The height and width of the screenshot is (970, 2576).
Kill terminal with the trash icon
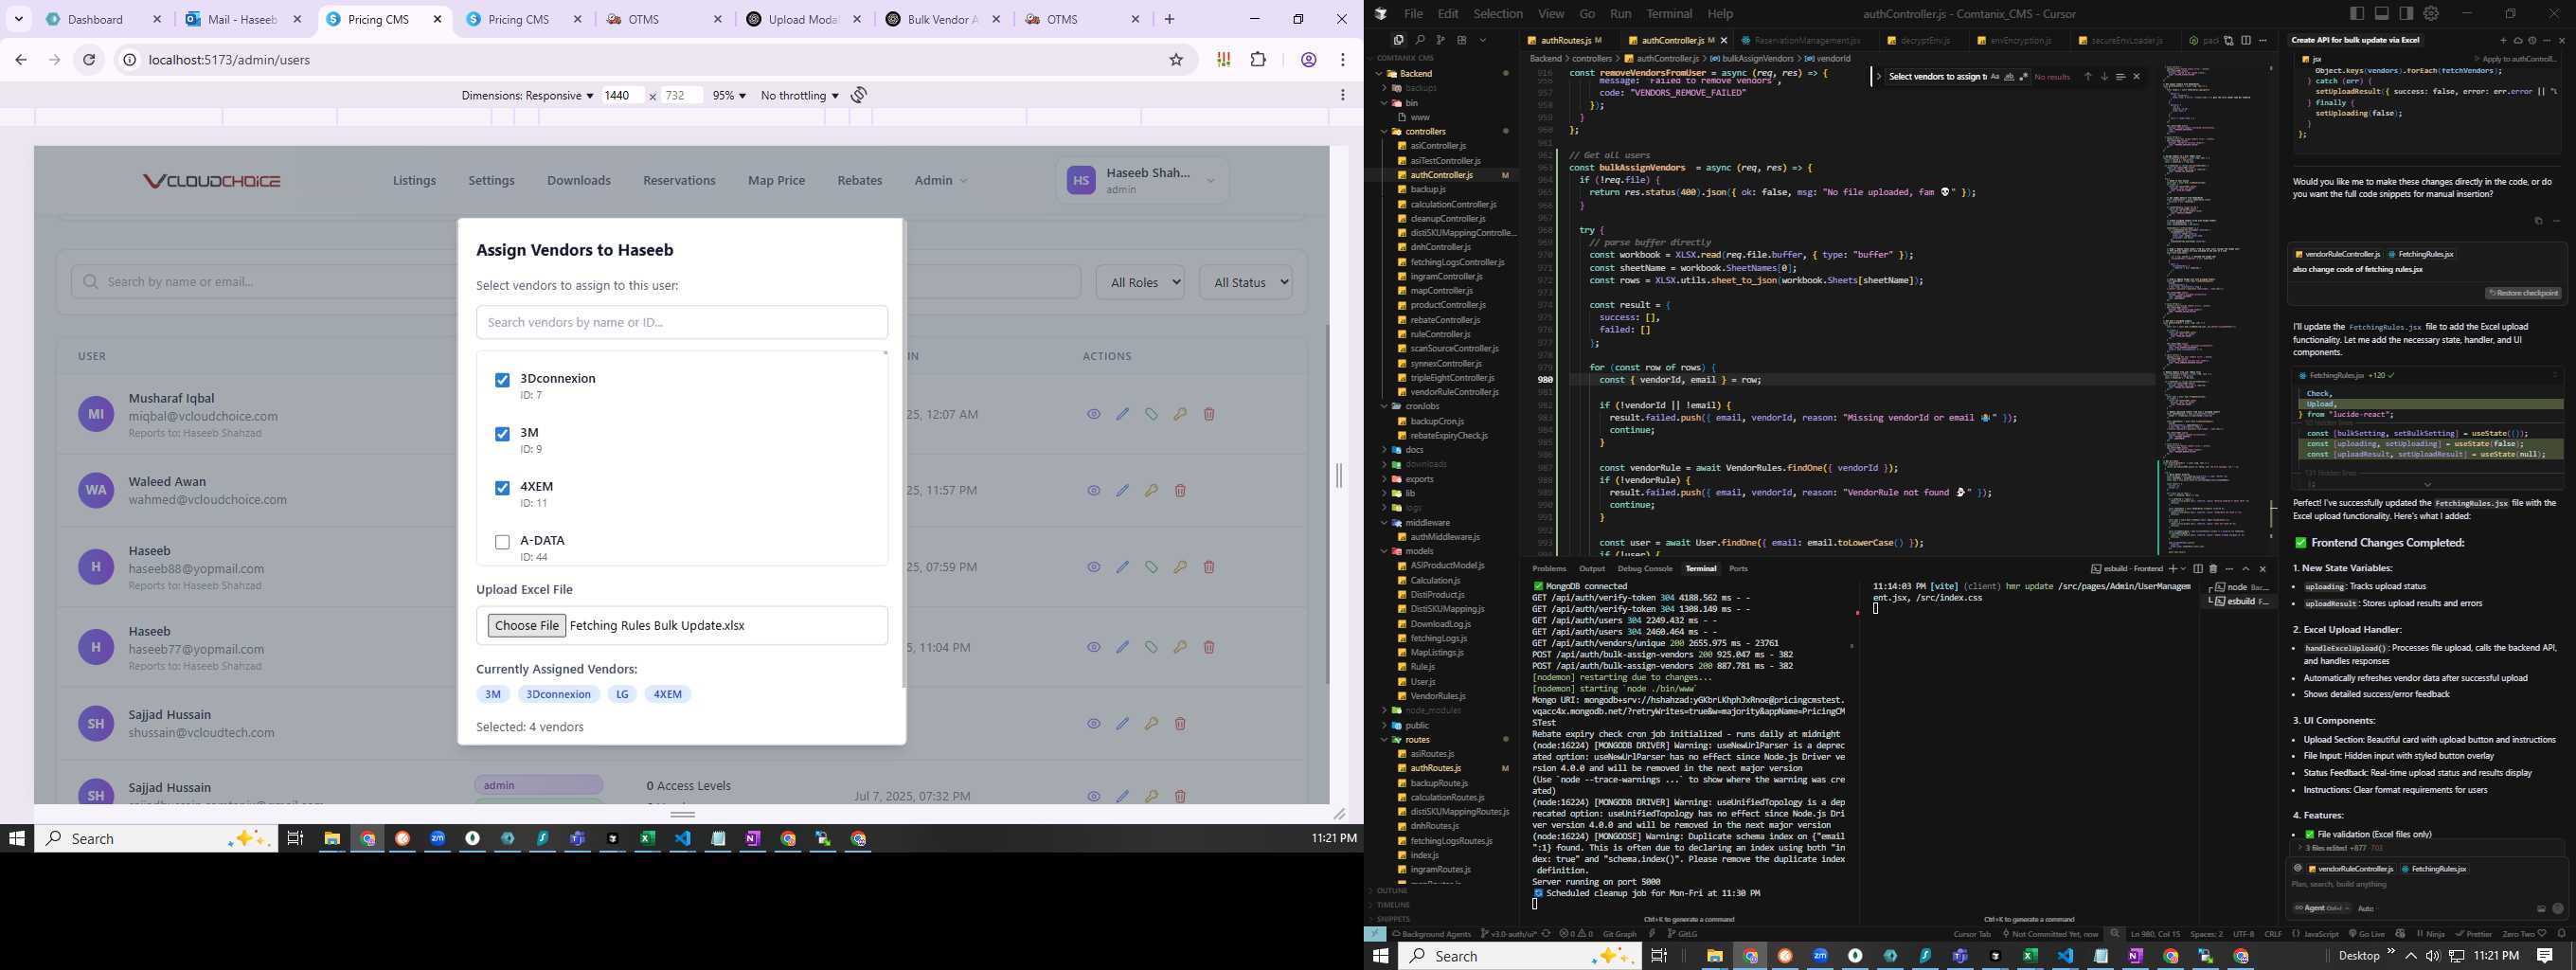click(x=2213, y=569)
